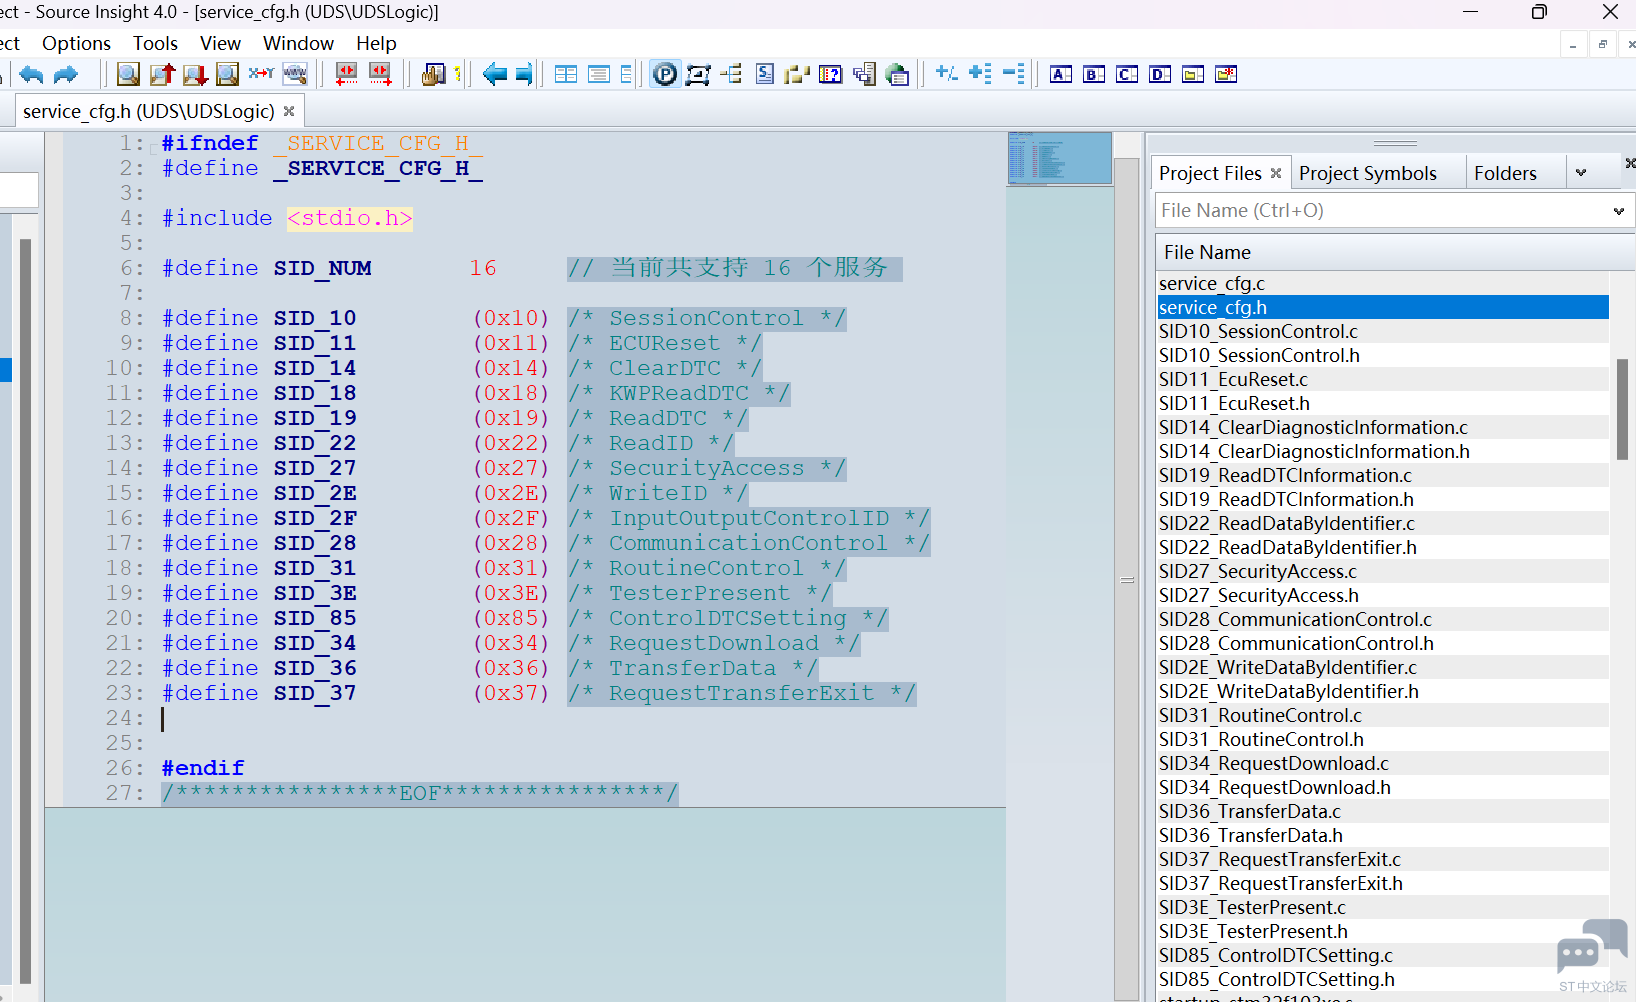The width and height of the screenshot is (1636, 1002).
Task: Open the Options menu
Action: tap(76, 43)
